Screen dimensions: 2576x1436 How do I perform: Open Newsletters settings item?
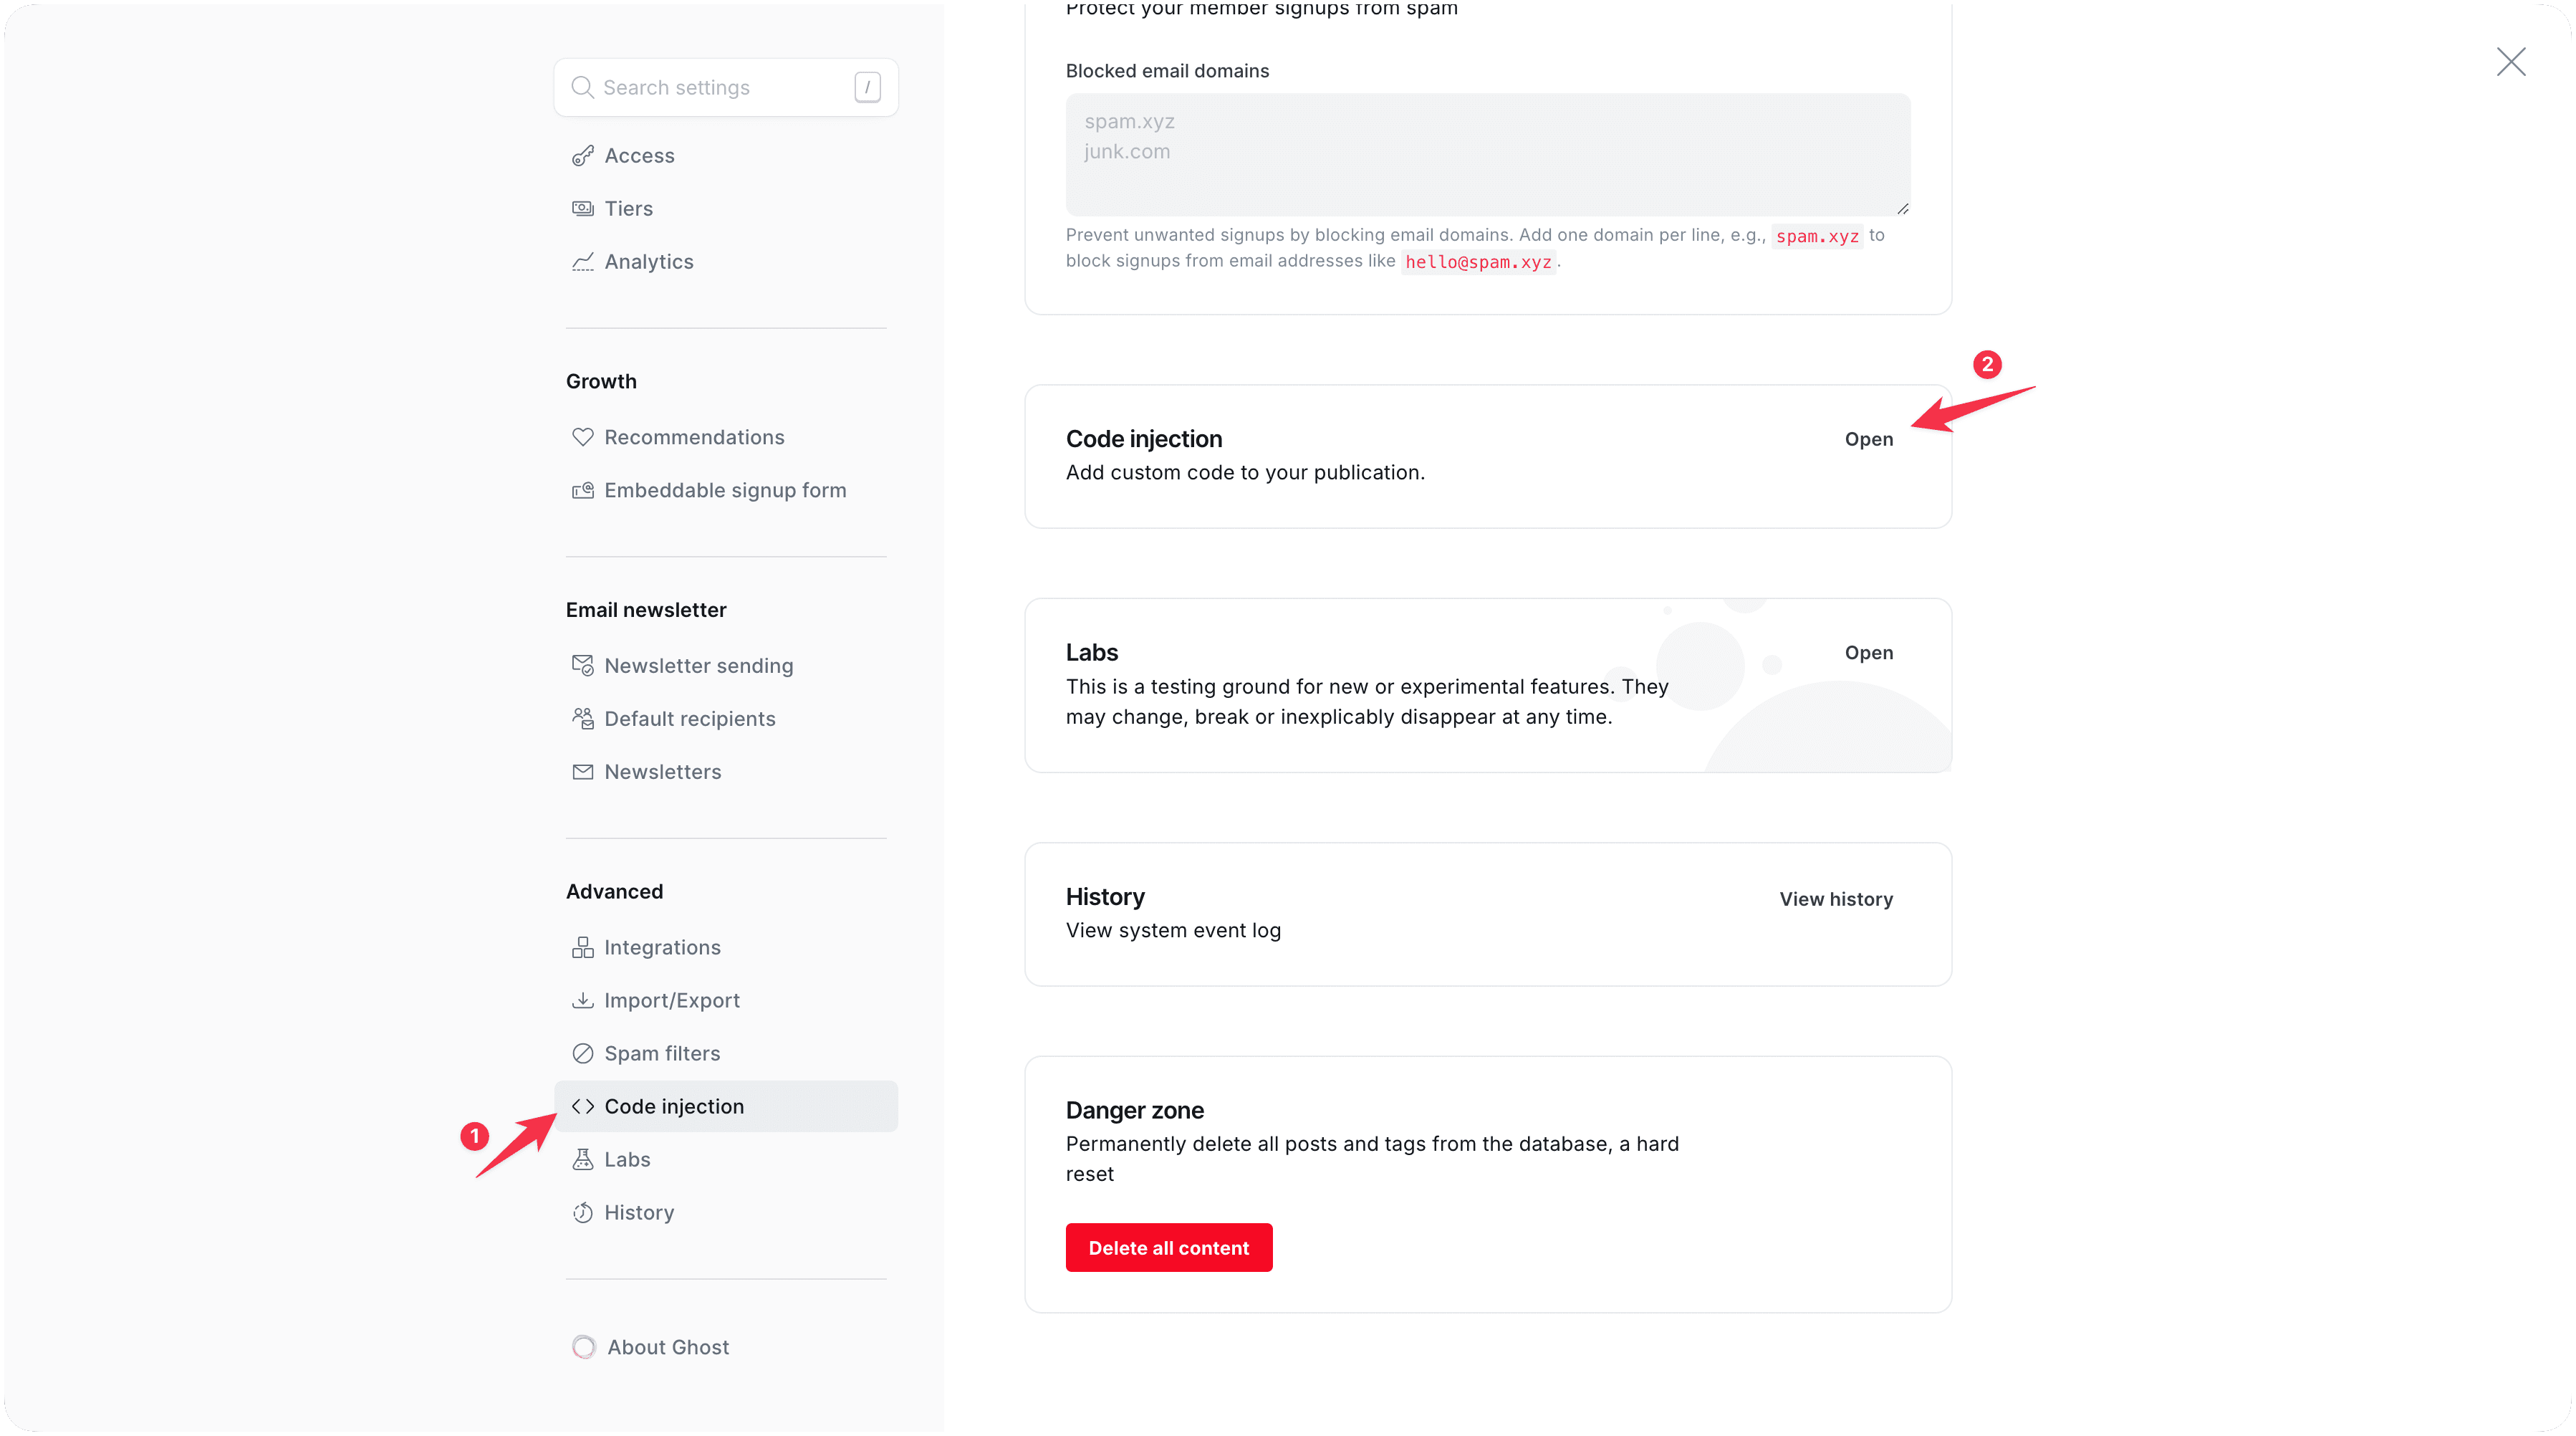[x=662, y=772]
